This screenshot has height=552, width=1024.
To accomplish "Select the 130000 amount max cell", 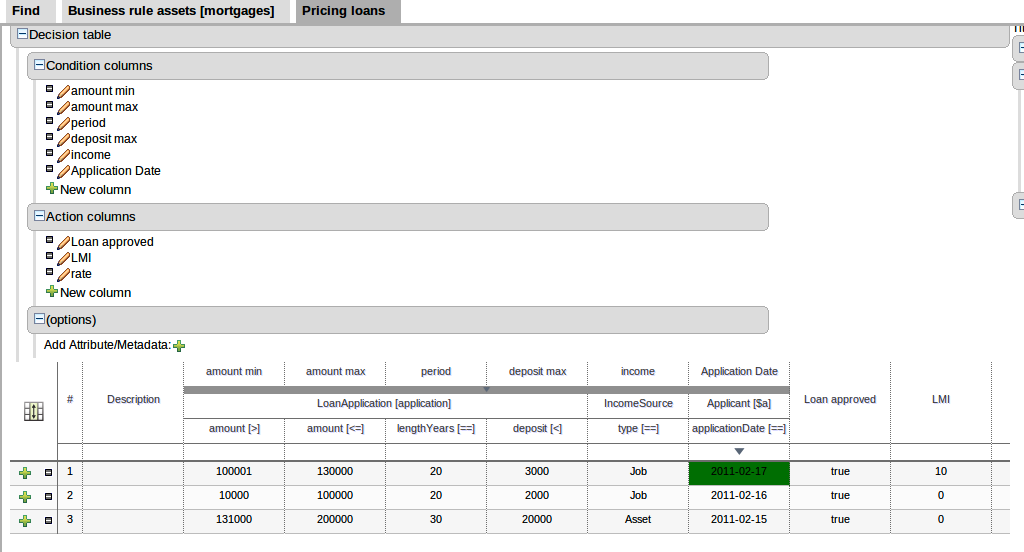I will 335,473.
